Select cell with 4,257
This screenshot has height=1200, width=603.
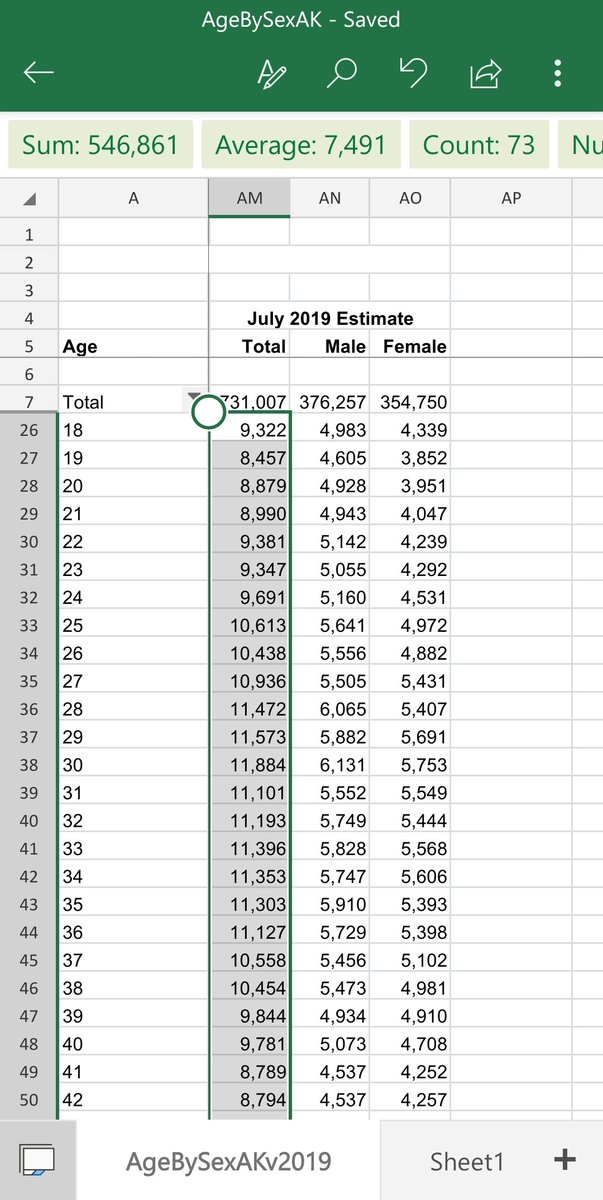[x=410, y=1101]
